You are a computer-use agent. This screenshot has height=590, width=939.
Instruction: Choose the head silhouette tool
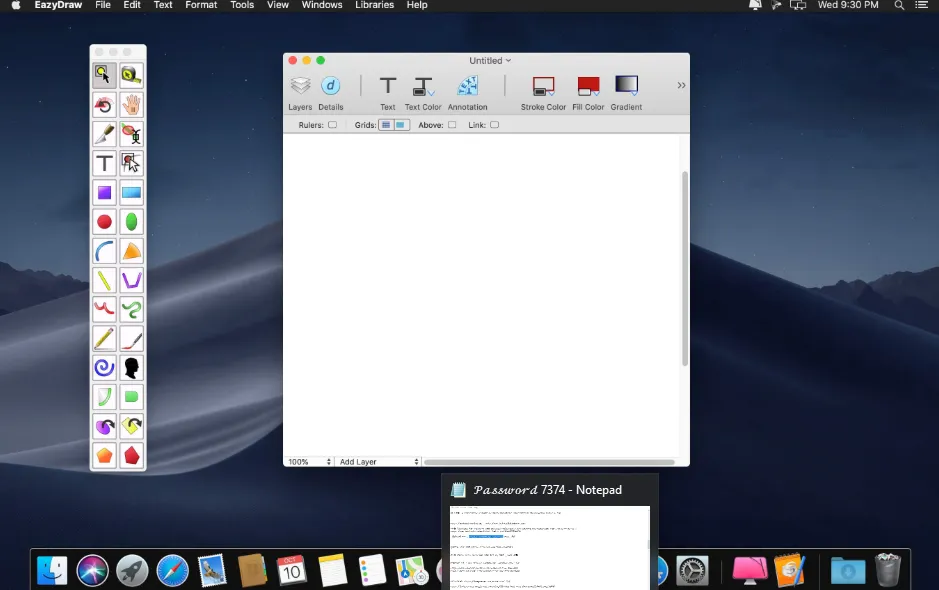pos(131,368)
